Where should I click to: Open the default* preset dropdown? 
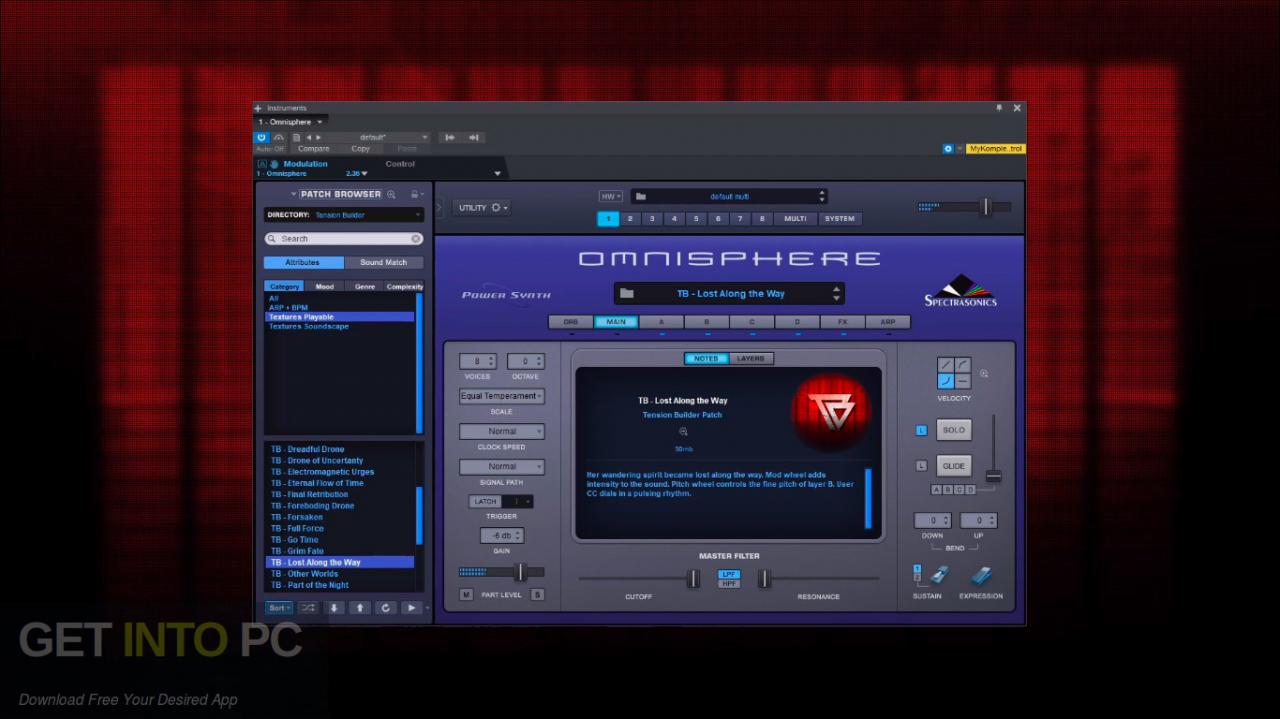click(x=377, y=137)
